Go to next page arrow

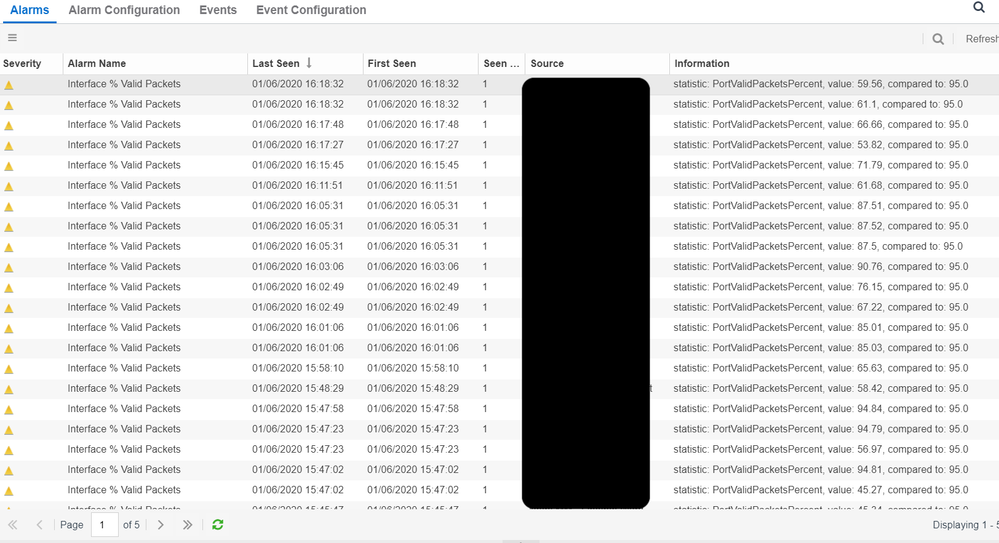pos(161,525)
